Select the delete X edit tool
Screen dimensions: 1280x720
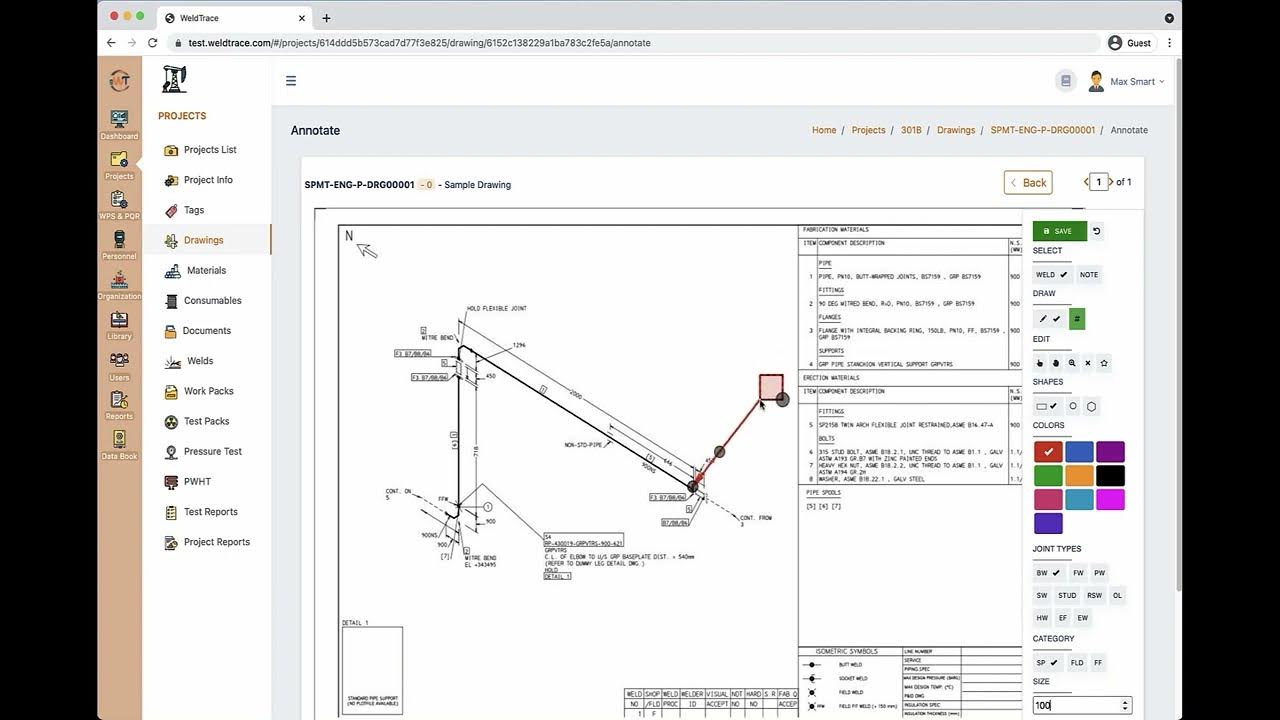point(1088,363)
